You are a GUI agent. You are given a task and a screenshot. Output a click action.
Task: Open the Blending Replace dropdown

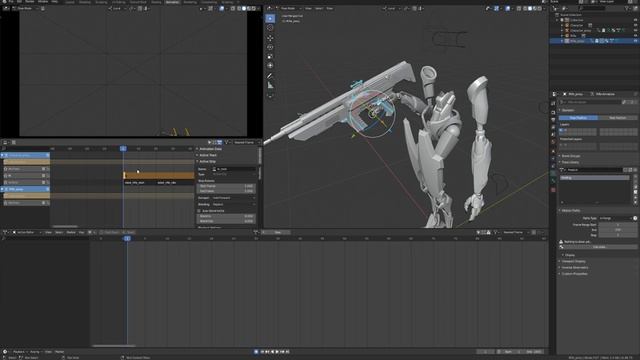pos(233,204)
